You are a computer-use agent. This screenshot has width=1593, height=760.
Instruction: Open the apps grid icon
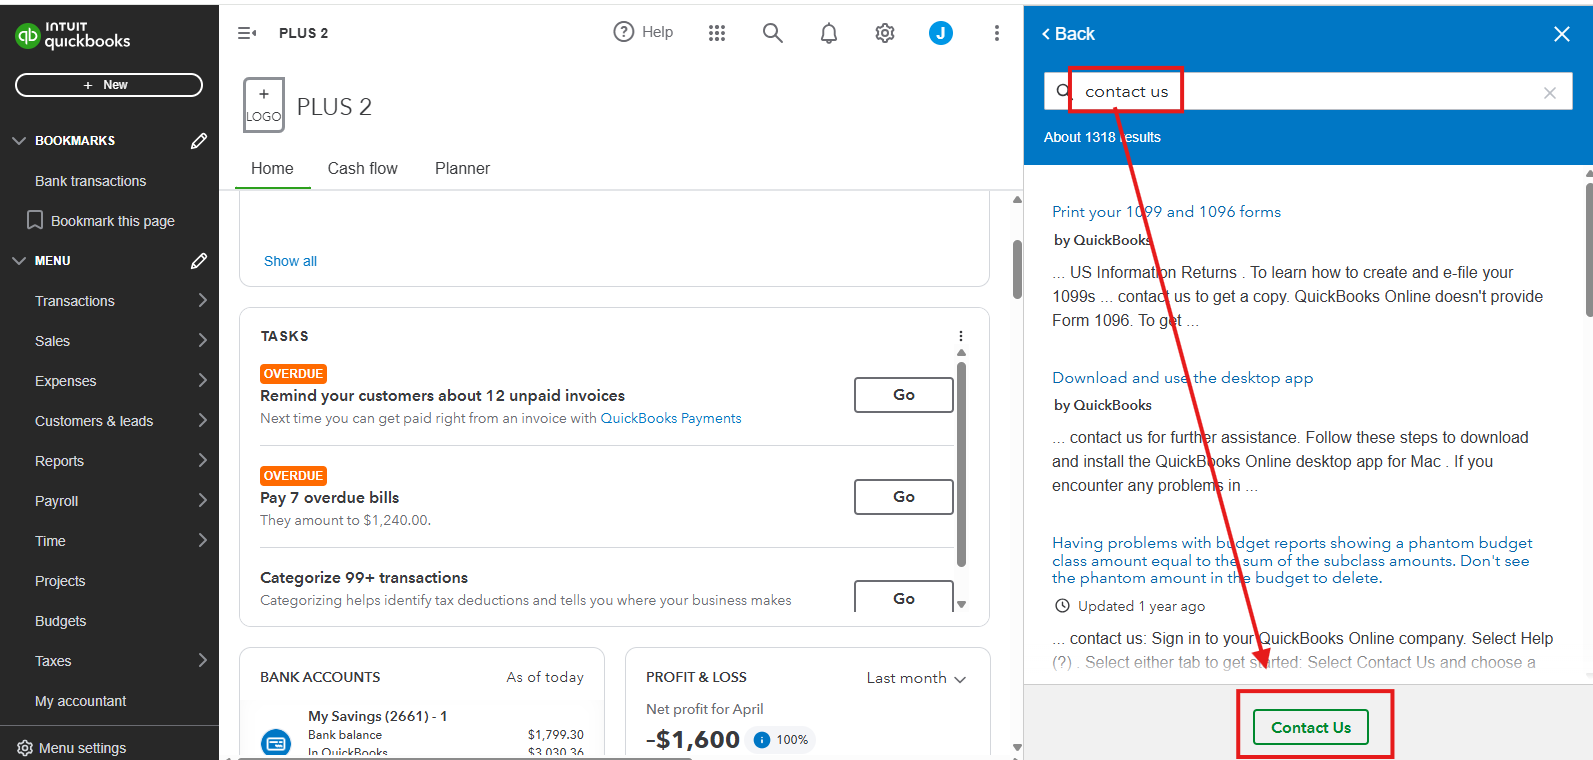click(717, 33)
